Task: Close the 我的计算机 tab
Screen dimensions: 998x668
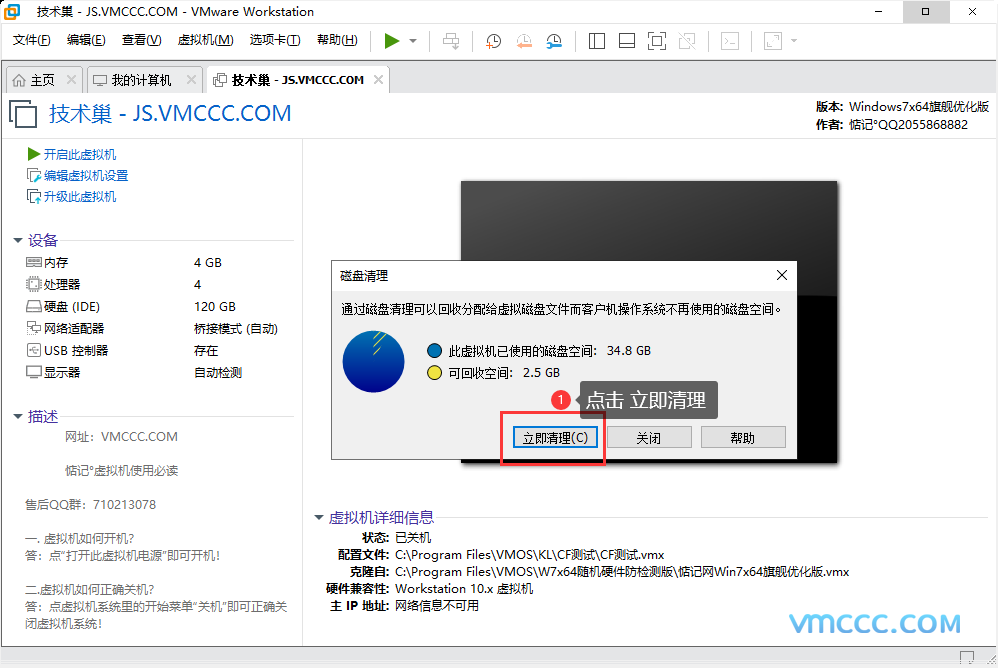Action: click(x=192, y=80)
